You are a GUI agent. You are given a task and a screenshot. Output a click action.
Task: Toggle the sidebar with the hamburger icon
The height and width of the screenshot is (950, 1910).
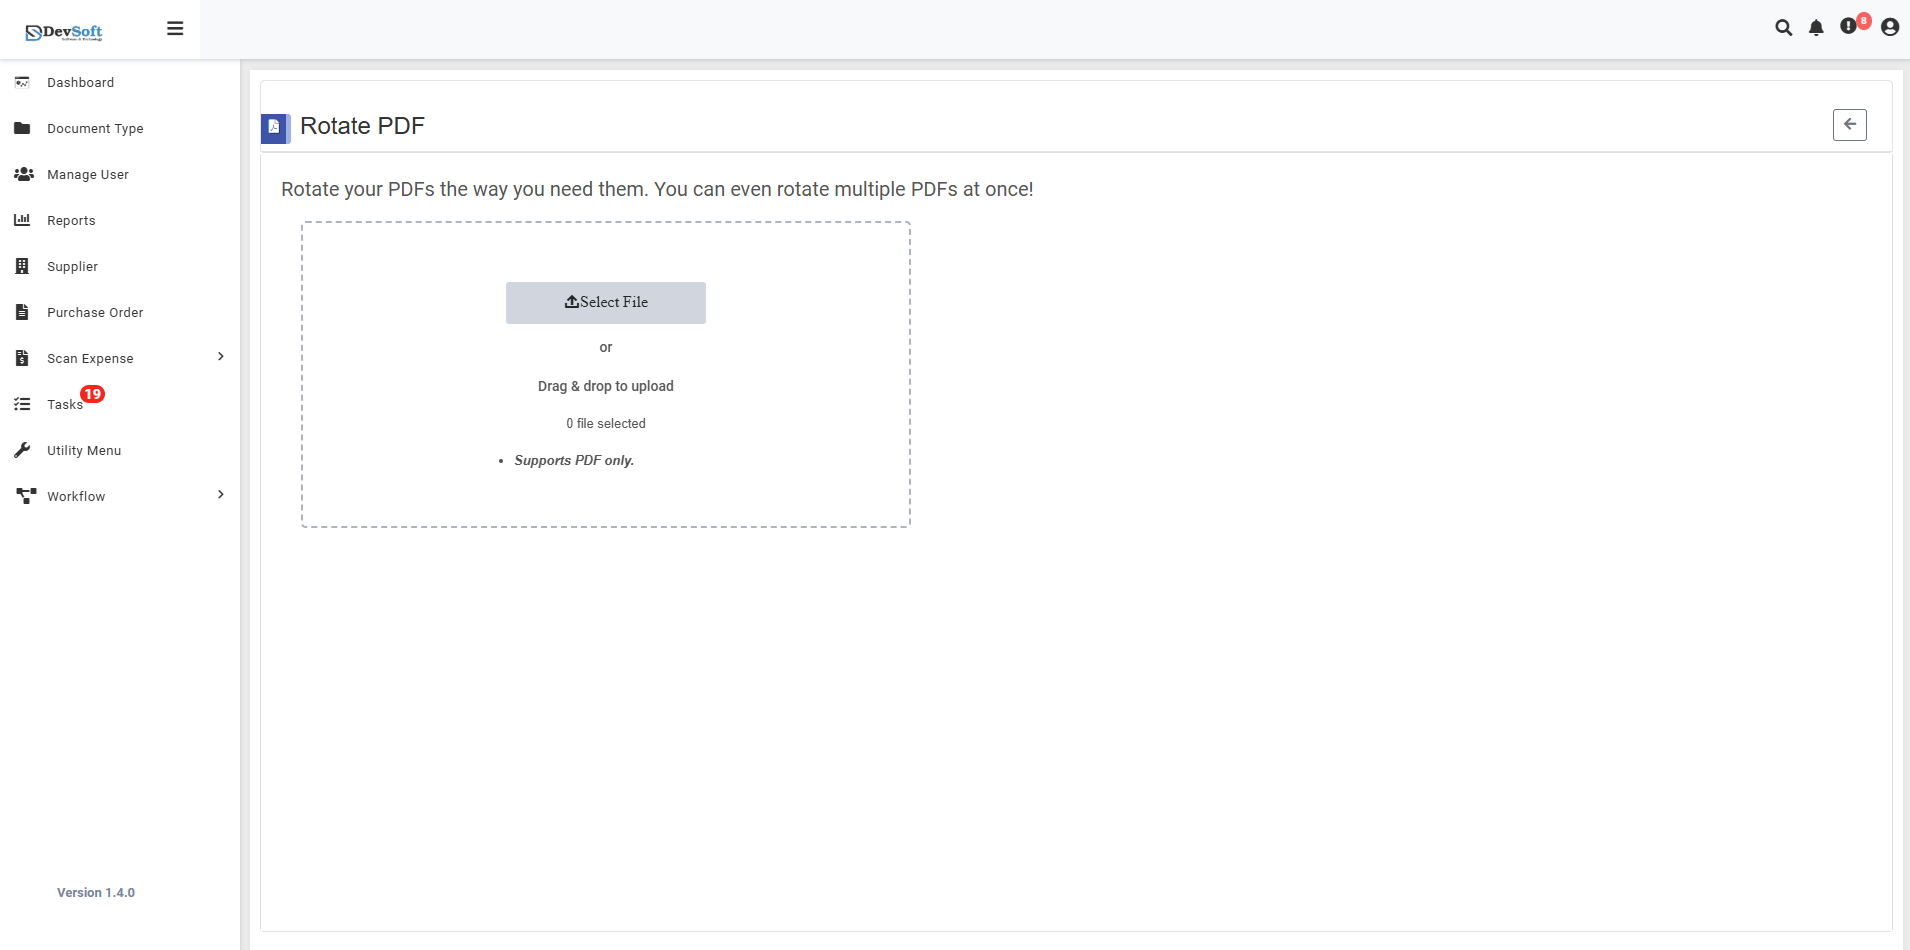point(175,28)
